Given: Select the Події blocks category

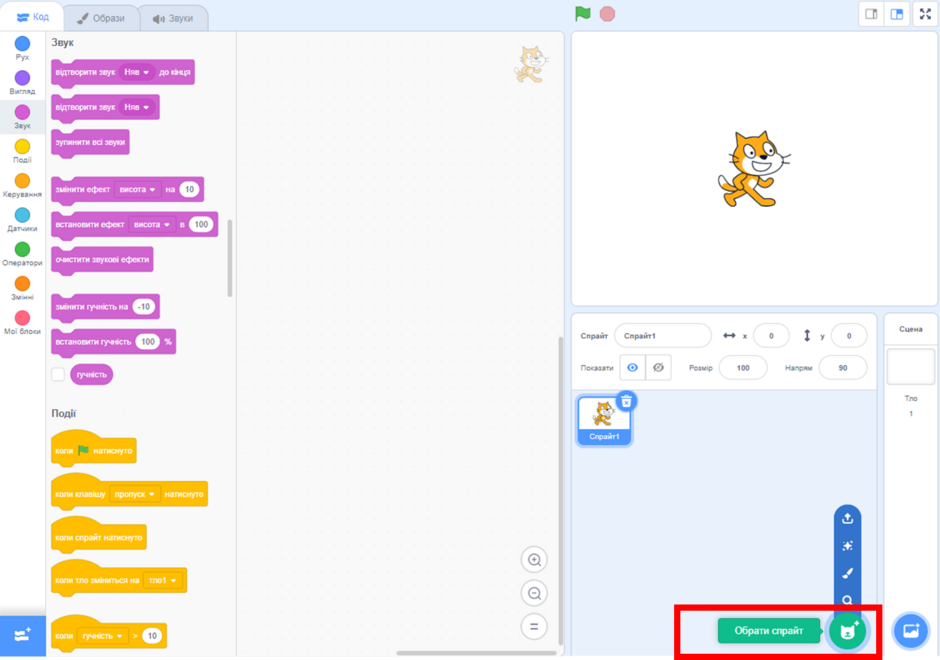Looking at the screenshot, I should [x=22, y=150].
